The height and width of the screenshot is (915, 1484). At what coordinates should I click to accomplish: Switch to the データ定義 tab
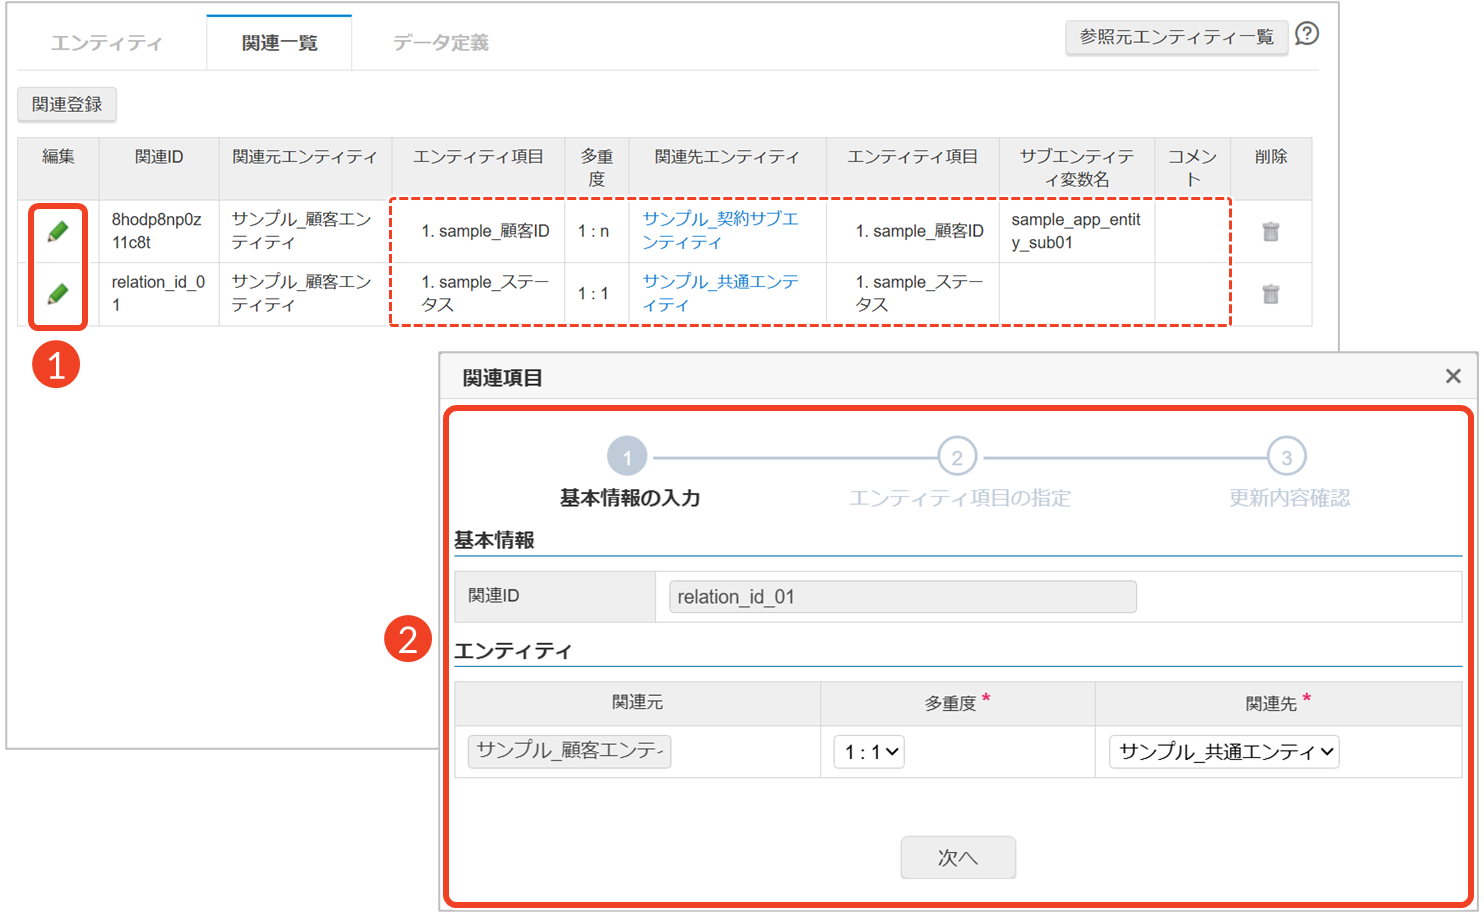tap(440, 43)
